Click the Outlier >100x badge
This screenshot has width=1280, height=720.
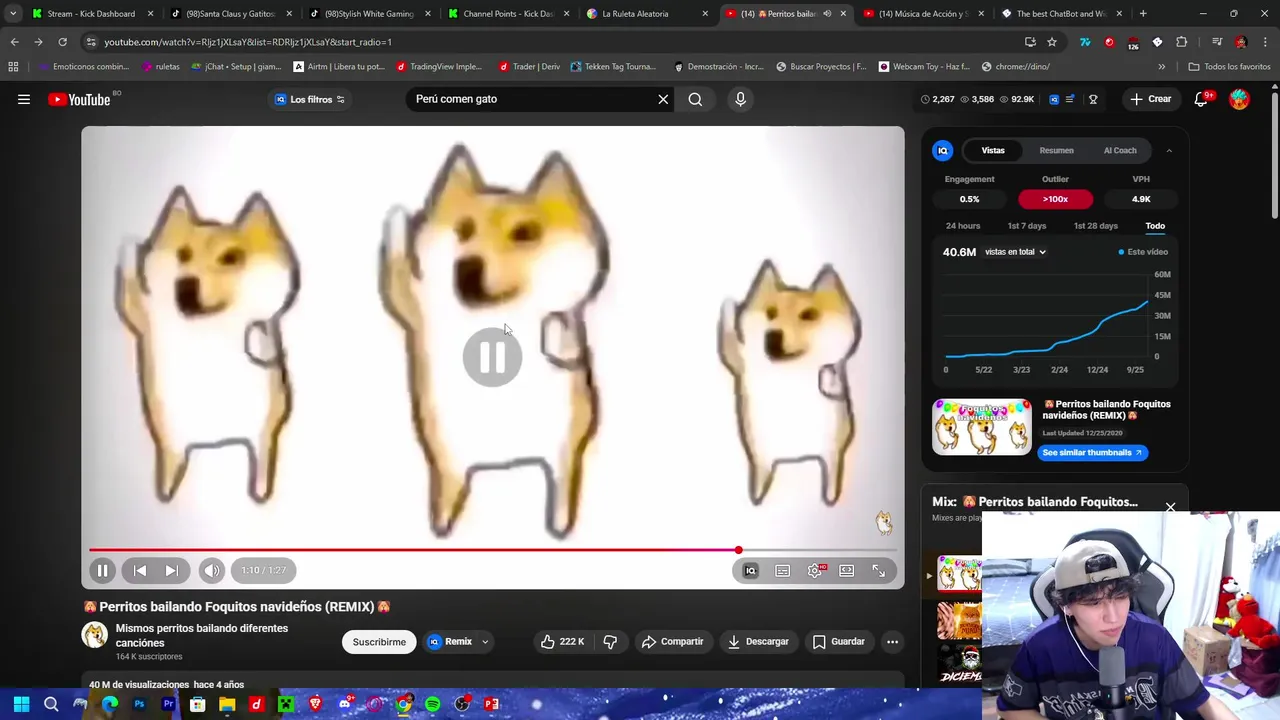(1055, 199)
